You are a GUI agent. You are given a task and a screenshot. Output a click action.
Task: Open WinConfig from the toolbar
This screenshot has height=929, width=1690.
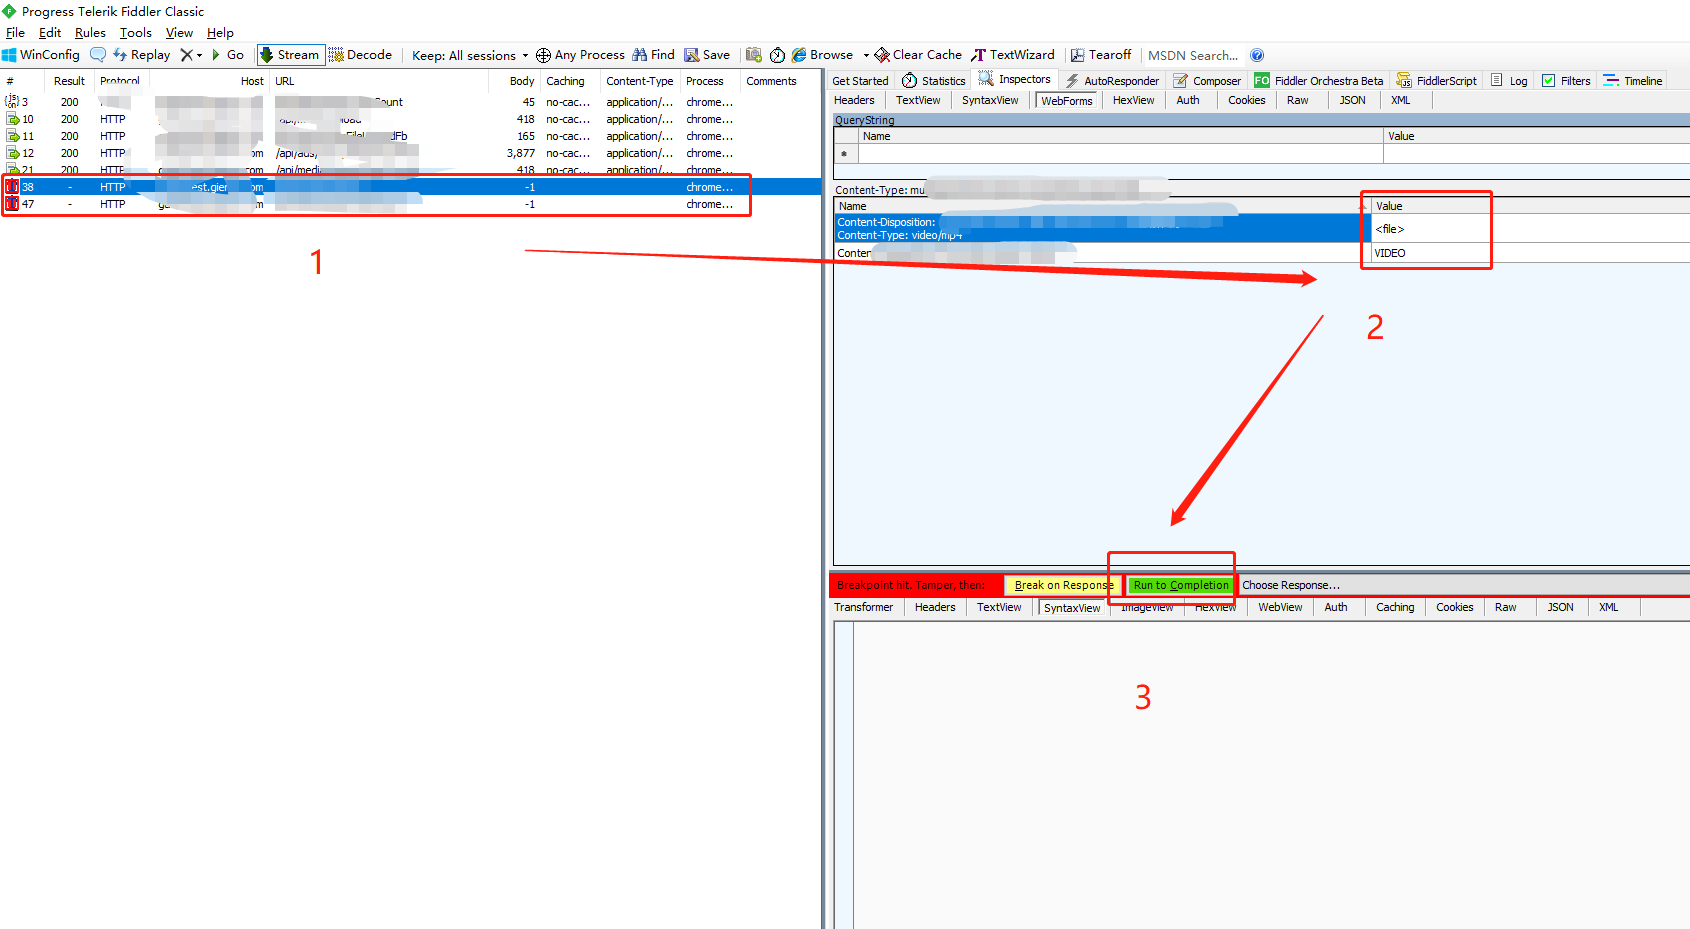pos(41,55)
